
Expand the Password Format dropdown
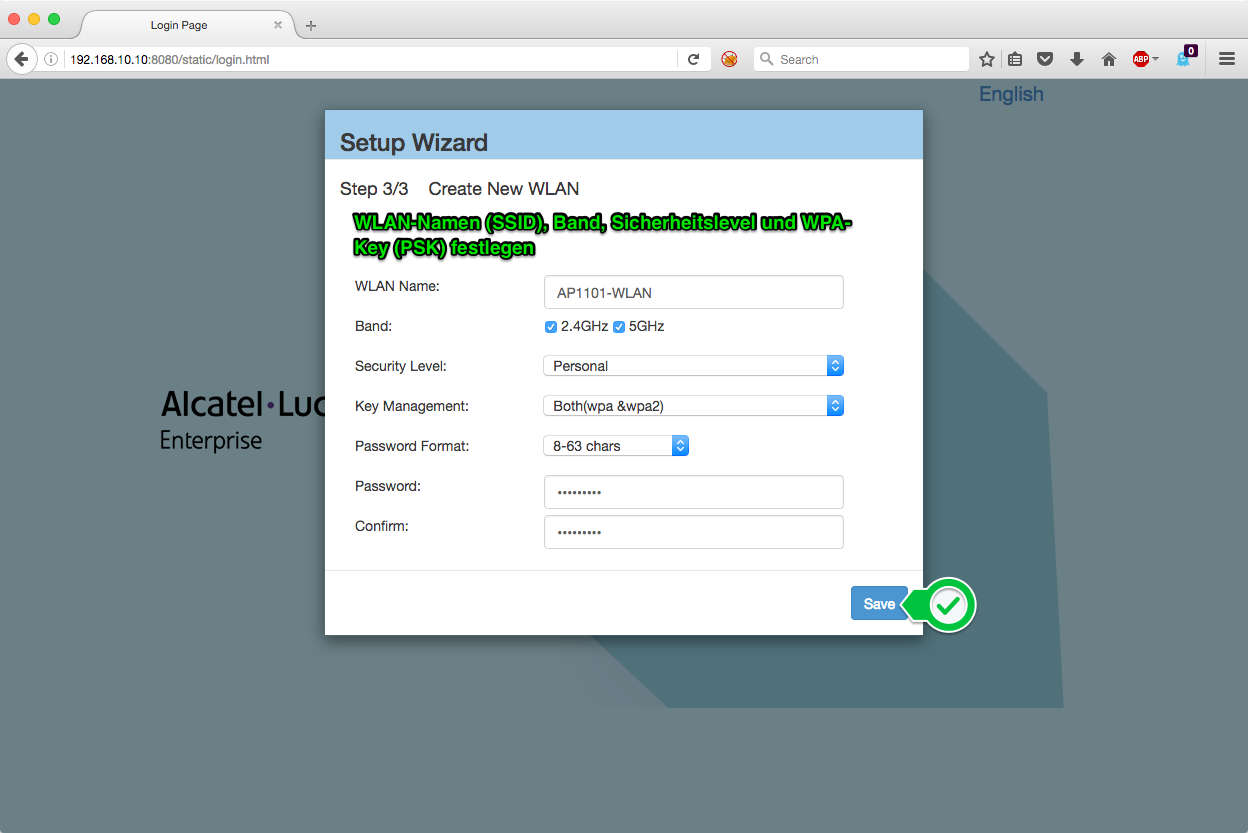point(616,446)
